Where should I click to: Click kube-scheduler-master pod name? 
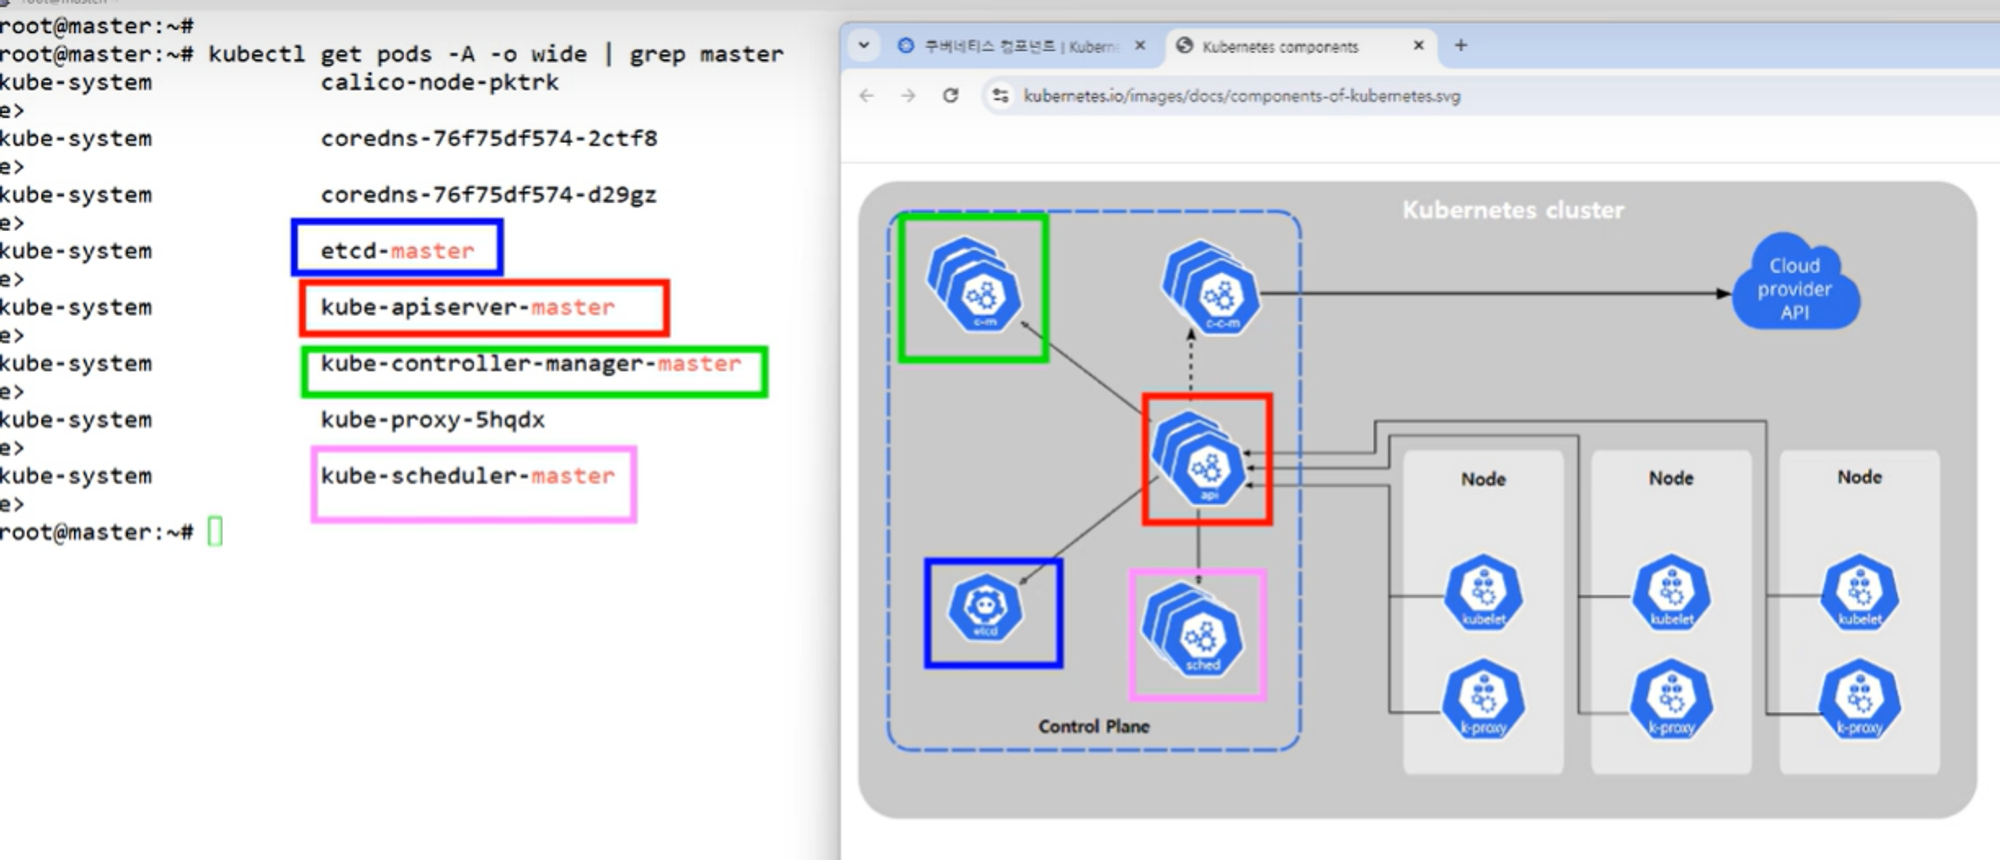tap(467, 476)
